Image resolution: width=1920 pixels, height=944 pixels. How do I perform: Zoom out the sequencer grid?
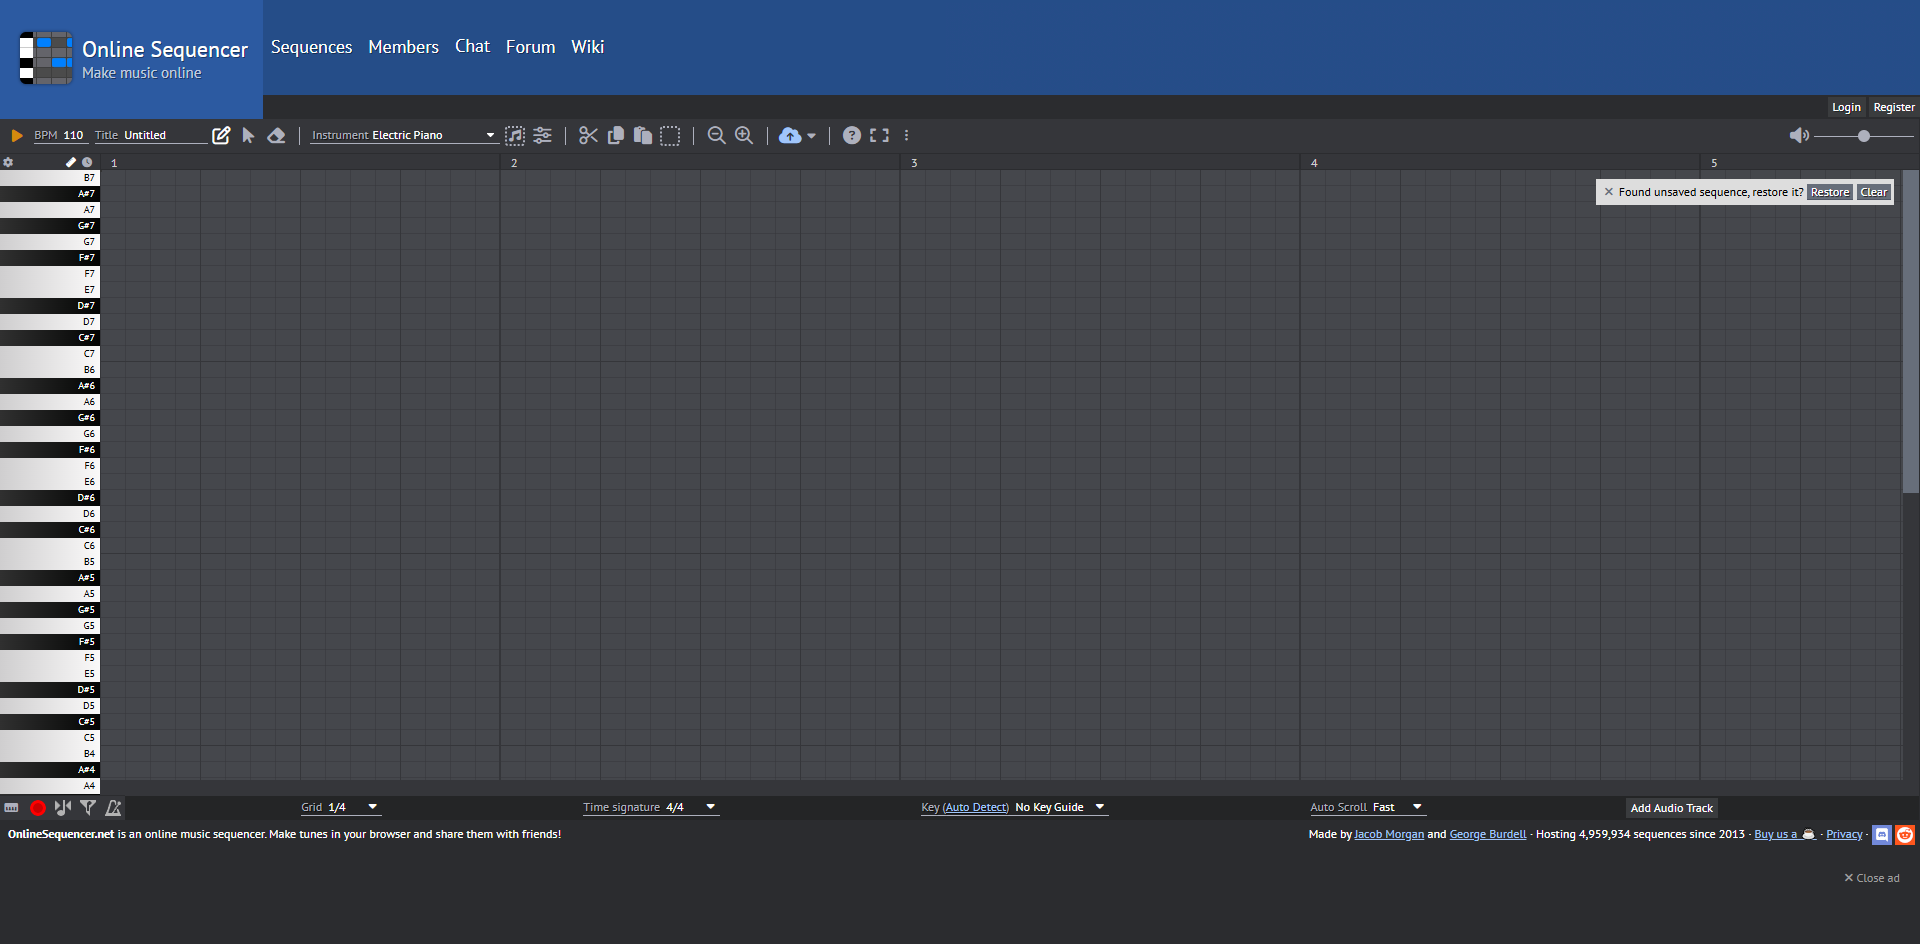716,136
